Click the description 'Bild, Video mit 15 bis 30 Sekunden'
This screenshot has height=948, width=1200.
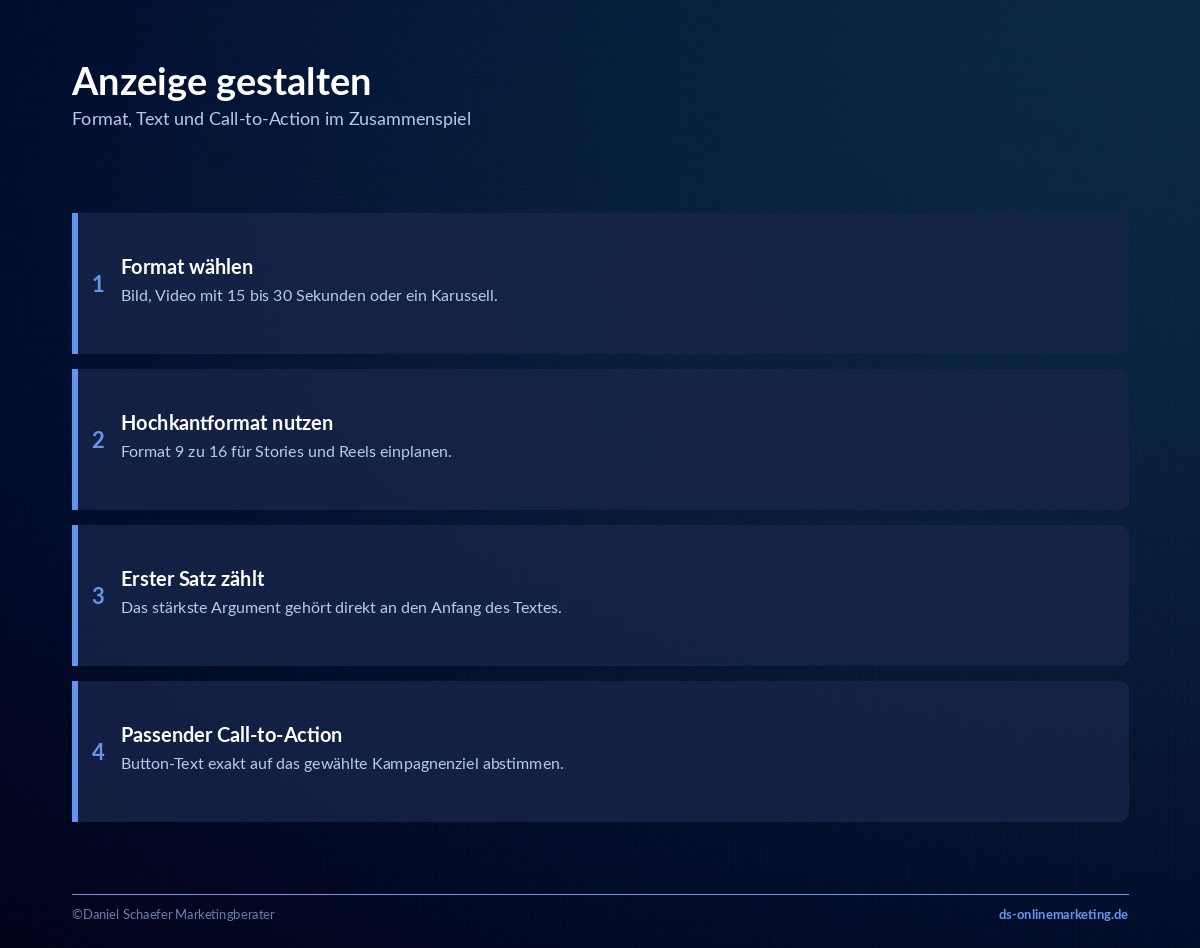click(x=243, y=296)
